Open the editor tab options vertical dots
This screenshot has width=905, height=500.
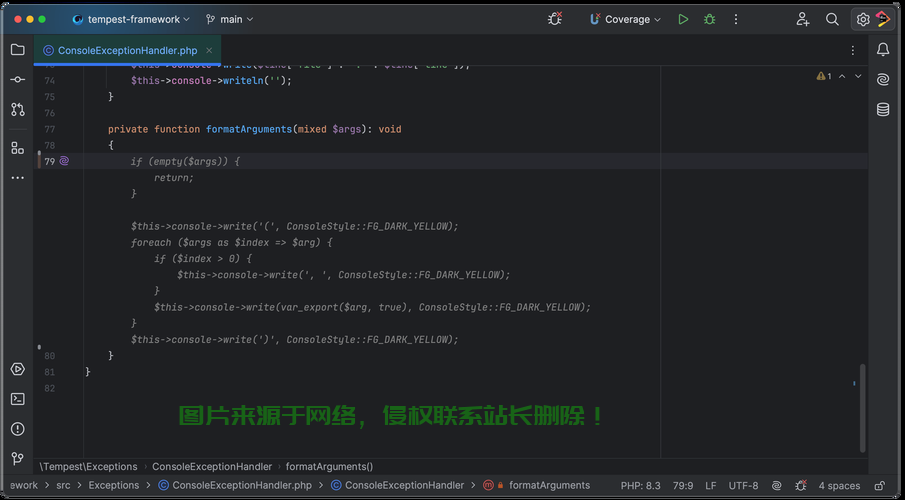852,50
